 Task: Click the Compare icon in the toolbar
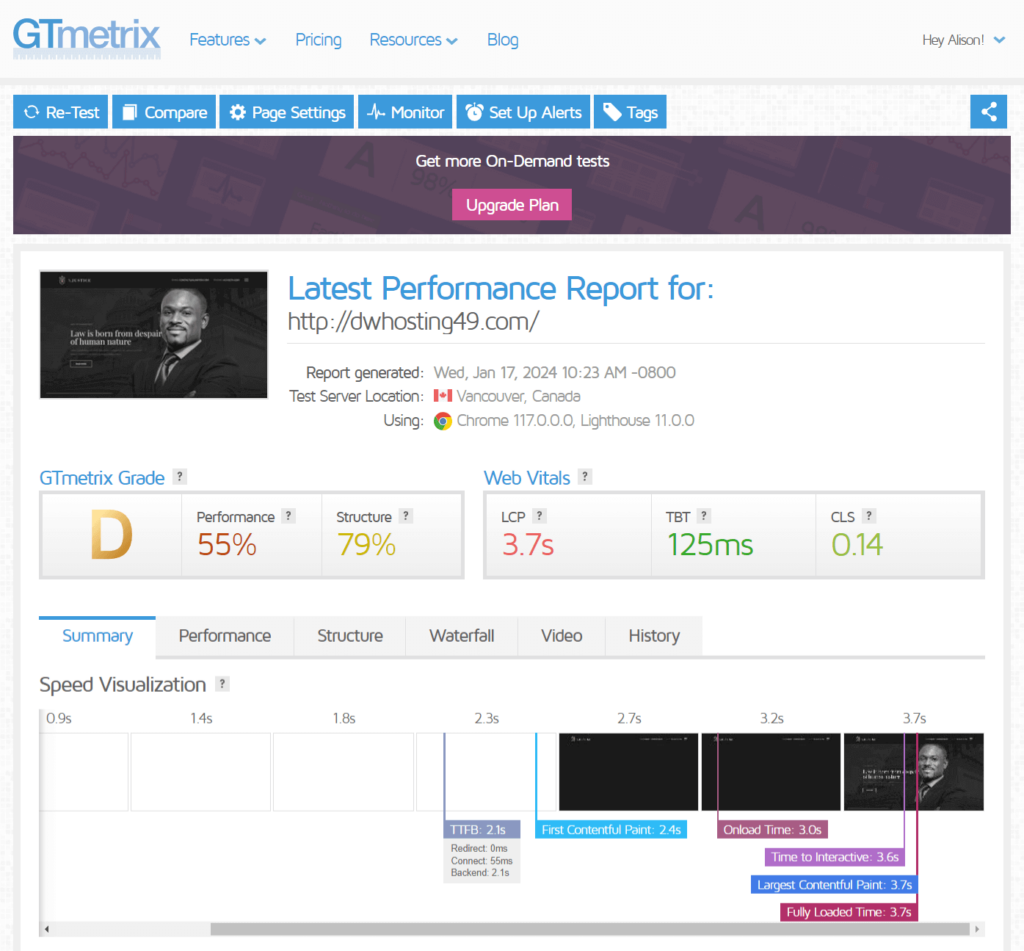click(x=128, y=111)
